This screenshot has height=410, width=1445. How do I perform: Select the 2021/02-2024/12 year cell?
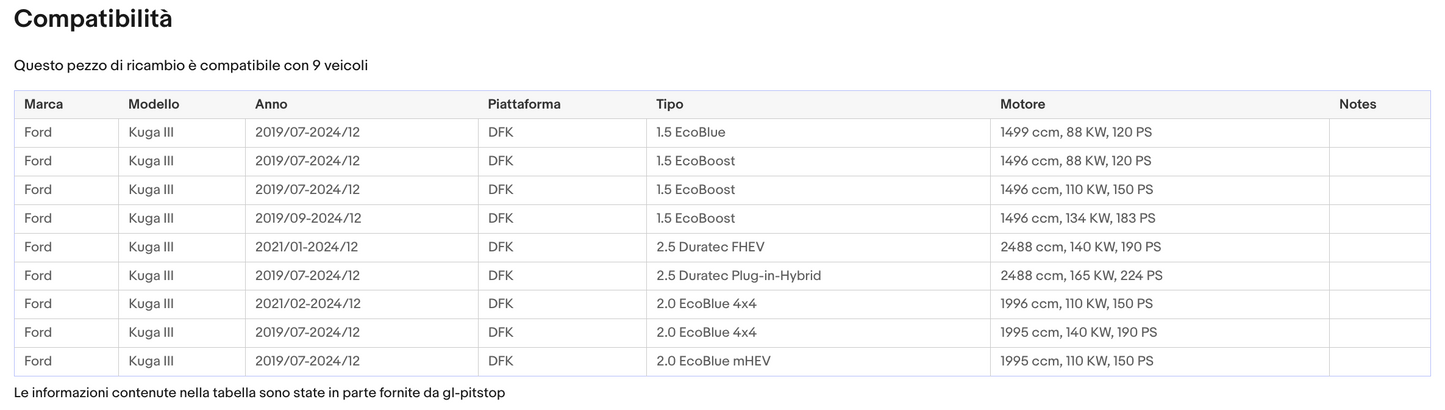308,304
